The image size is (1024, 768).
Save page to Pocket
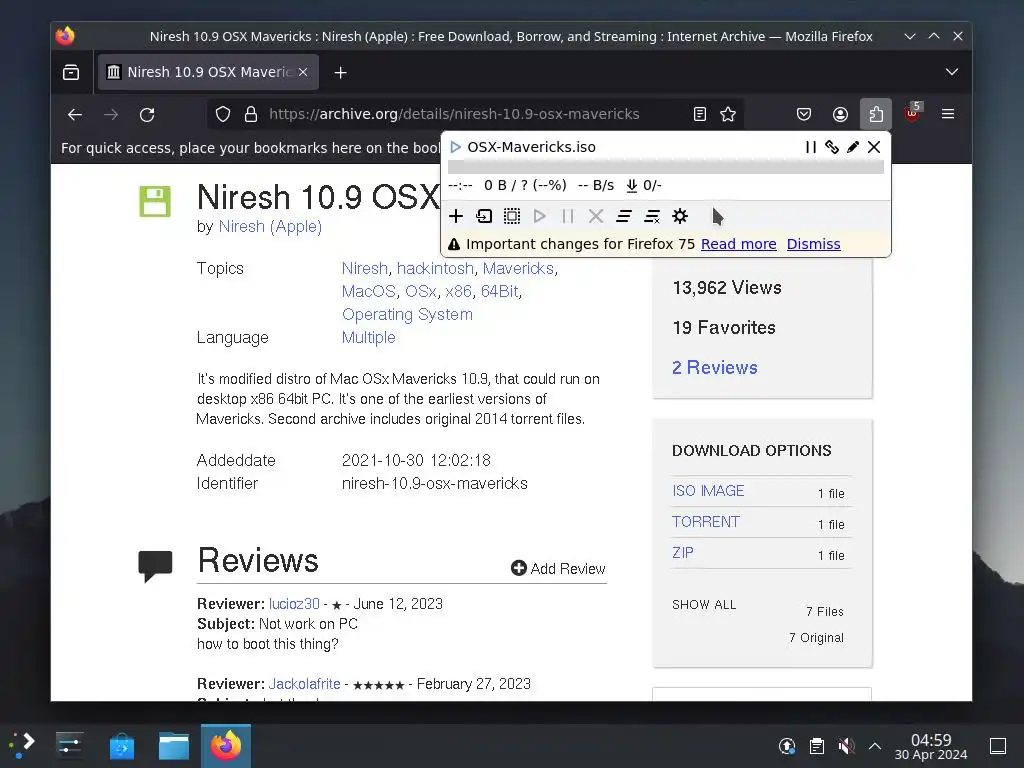click(x=804, y=114)
